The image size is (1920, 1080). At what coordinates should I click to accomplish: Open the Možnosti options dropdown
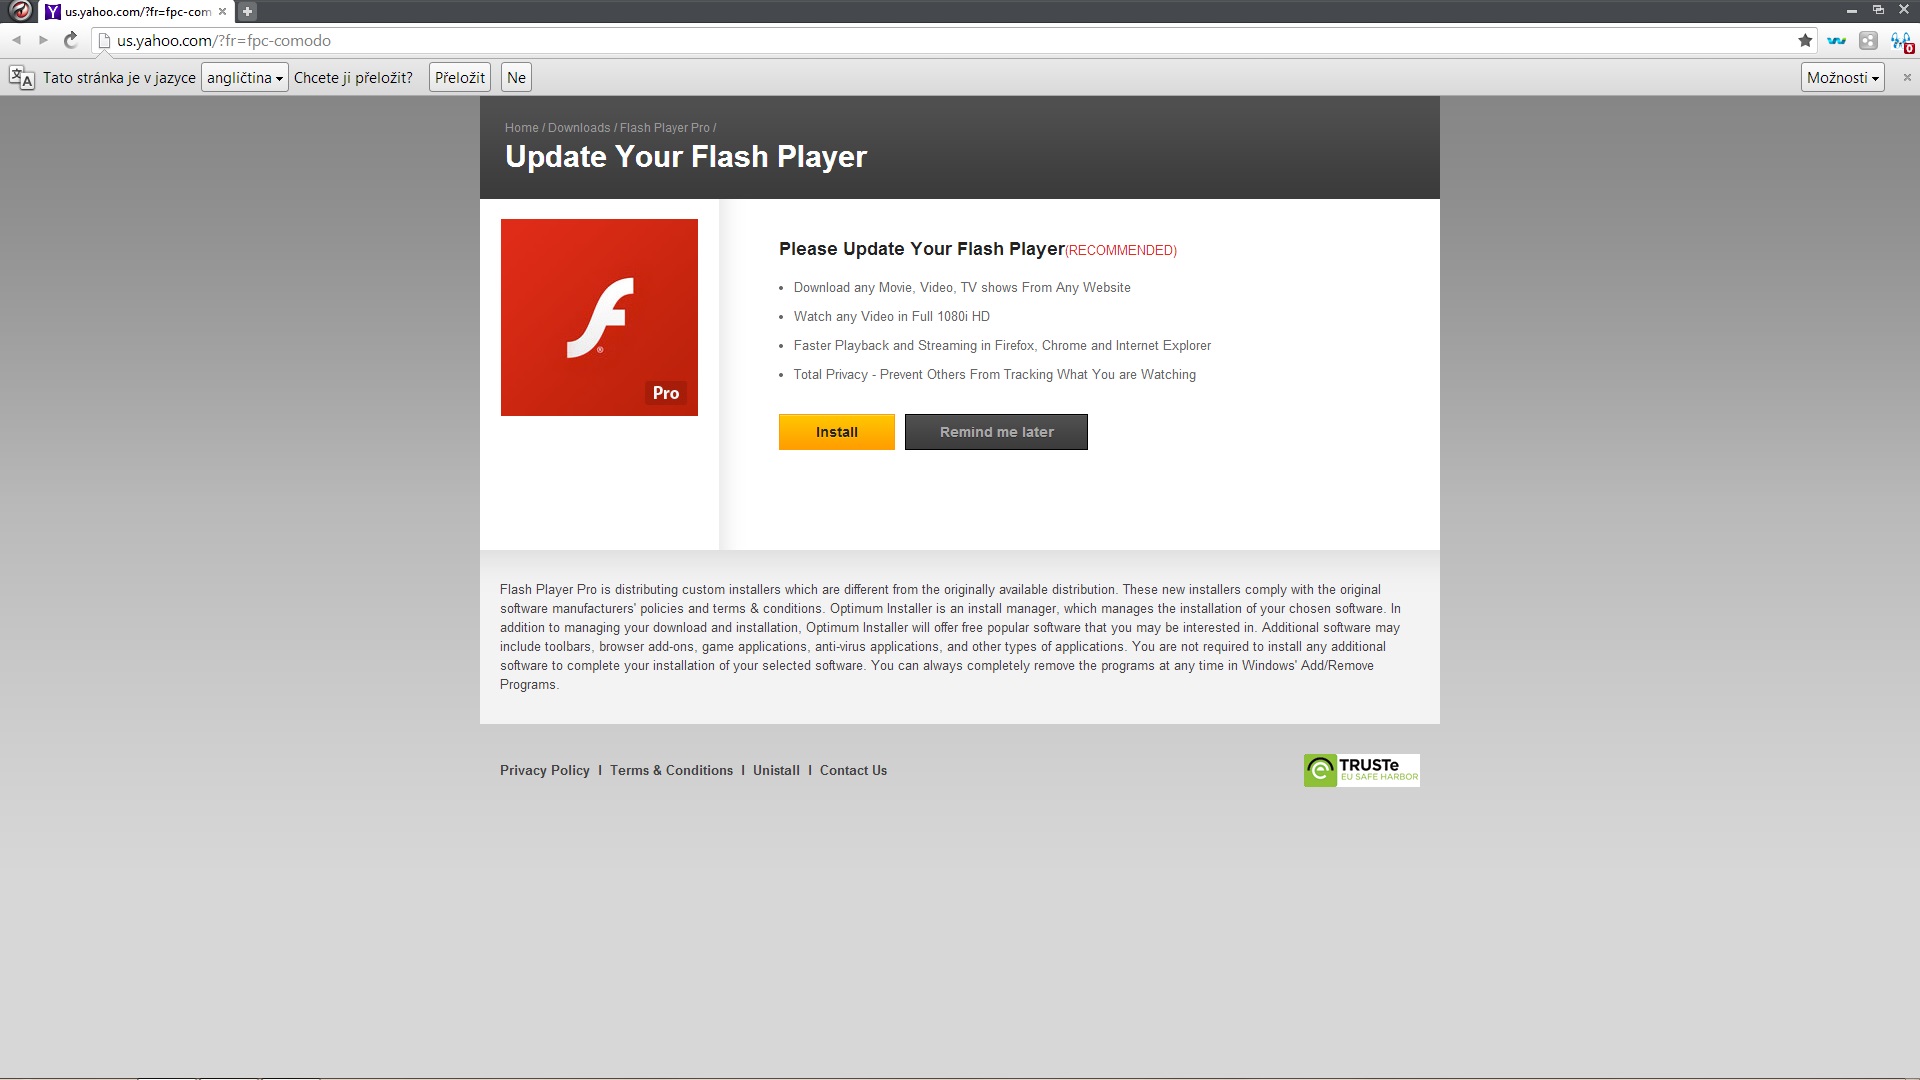click(x=1842, y=78)
